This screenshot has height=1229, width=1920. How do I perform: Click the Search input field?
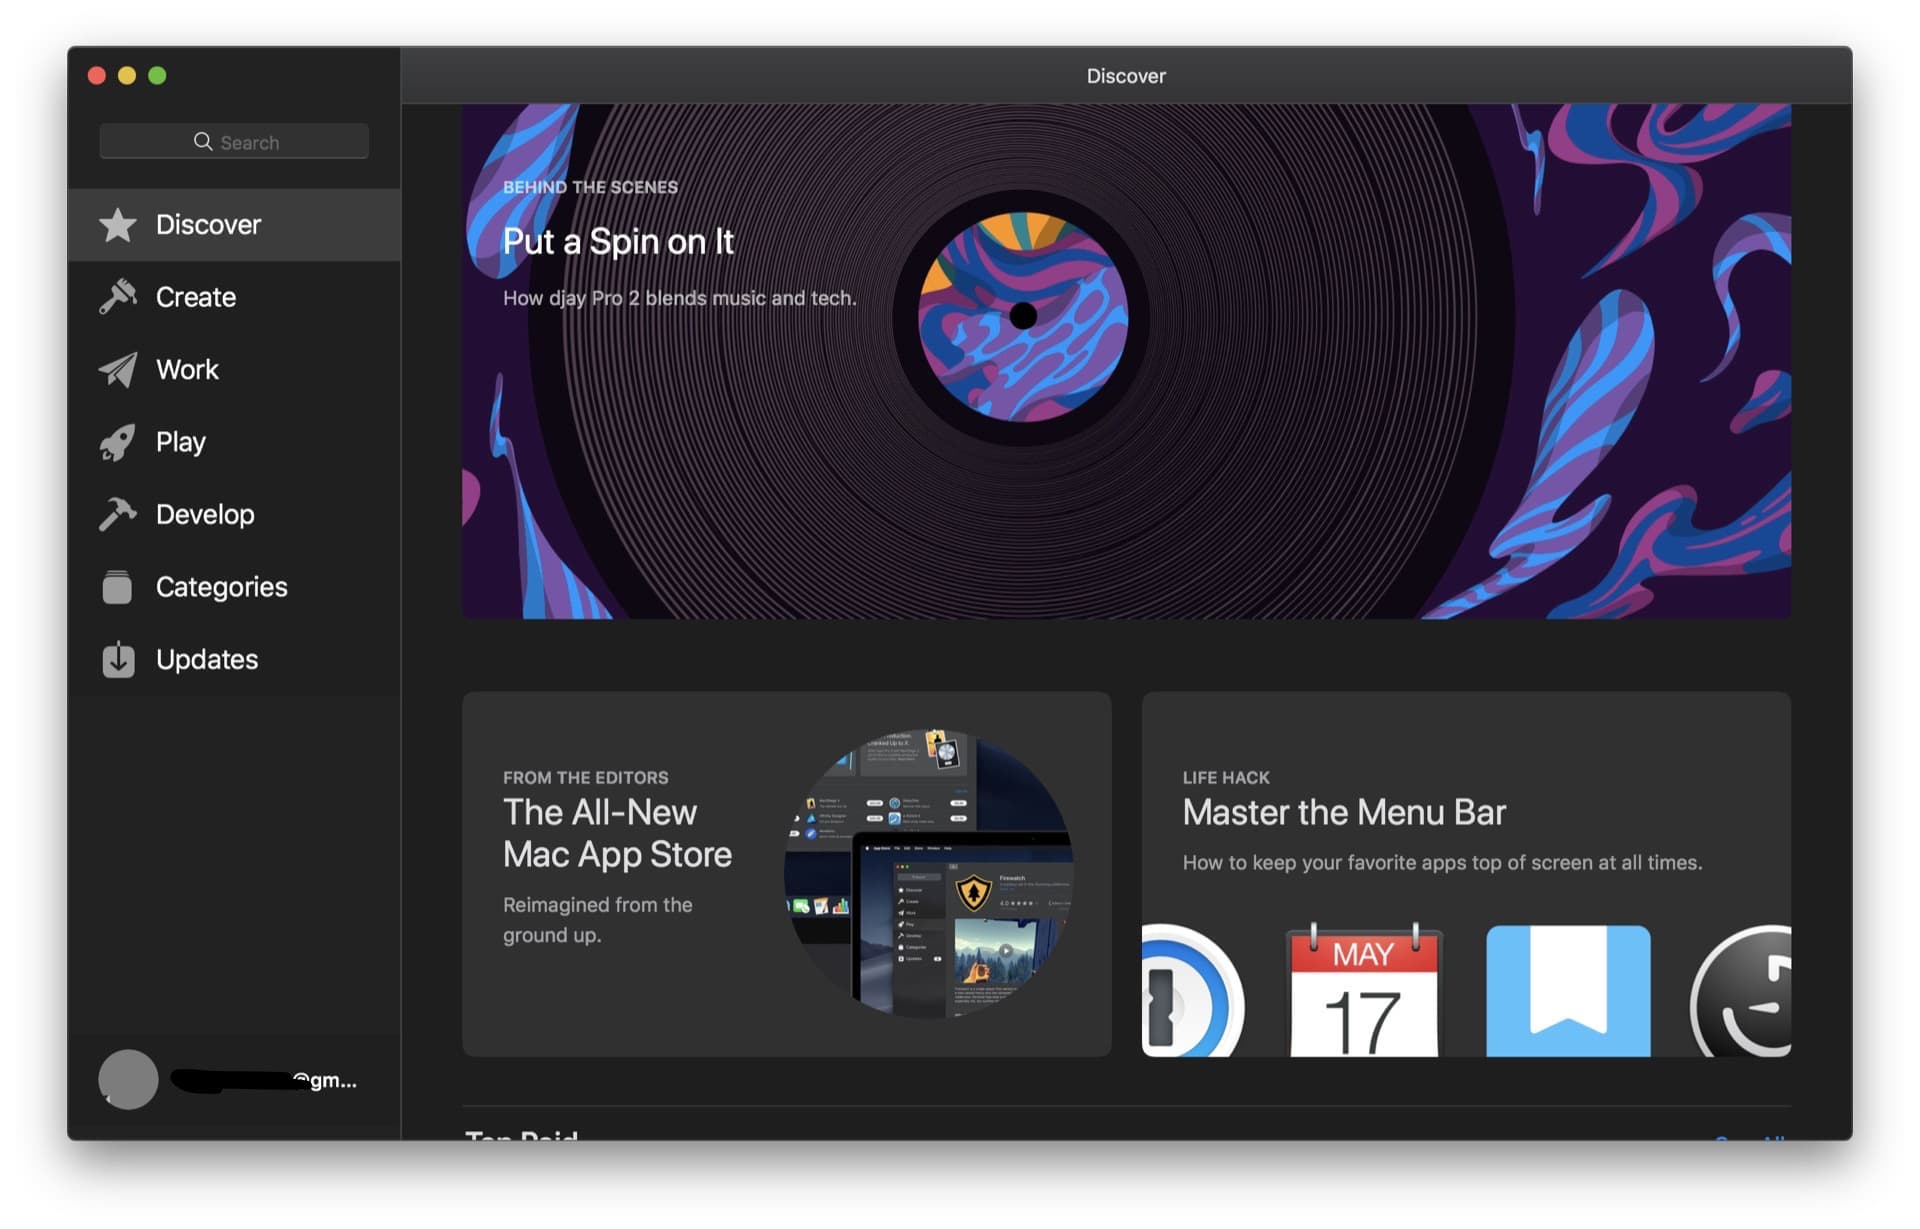click(234, 141)
